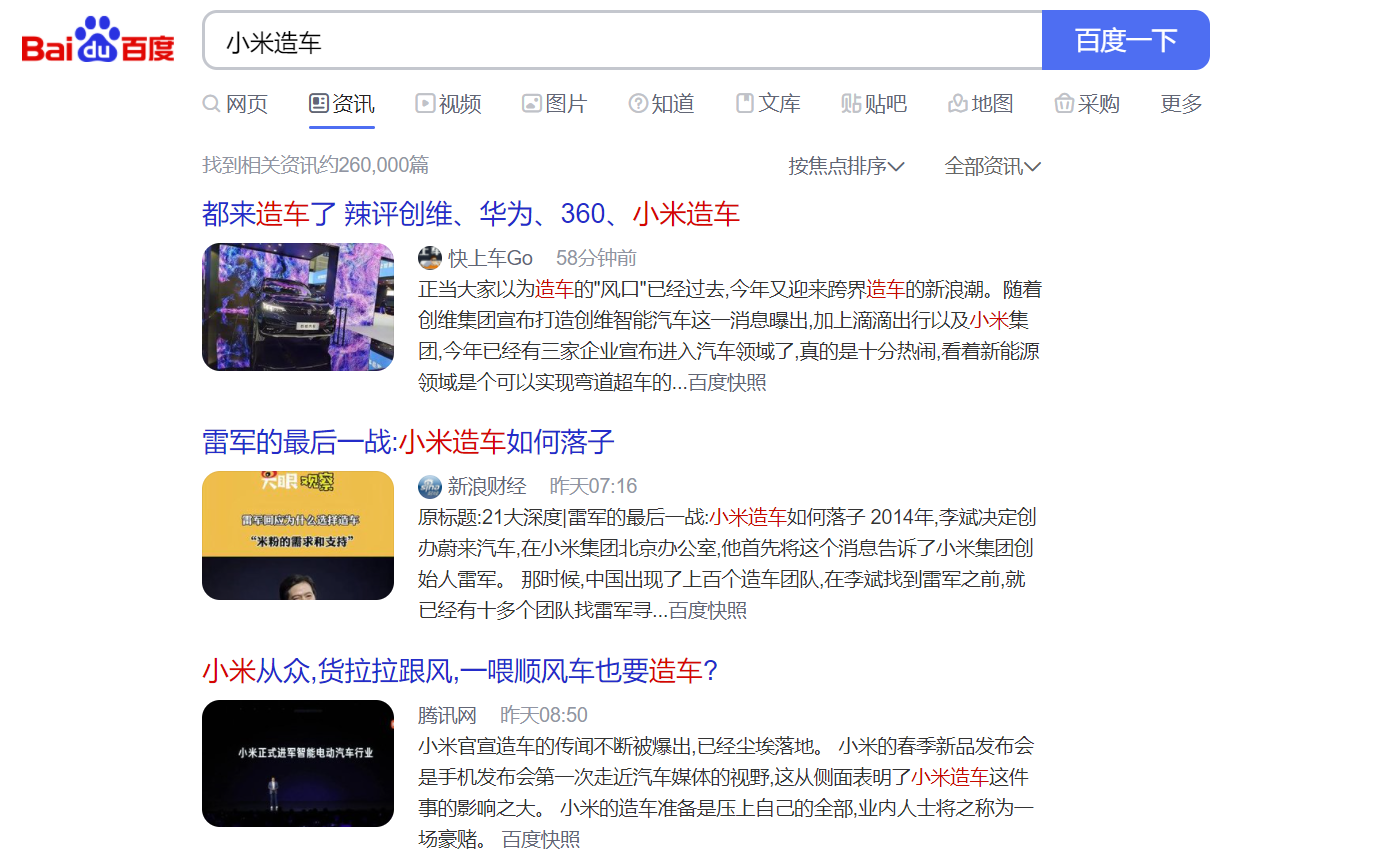Open the dark 小米 launch event thumbnail
The width and height of the screenshot is (1381, 857).
(298, 763)
